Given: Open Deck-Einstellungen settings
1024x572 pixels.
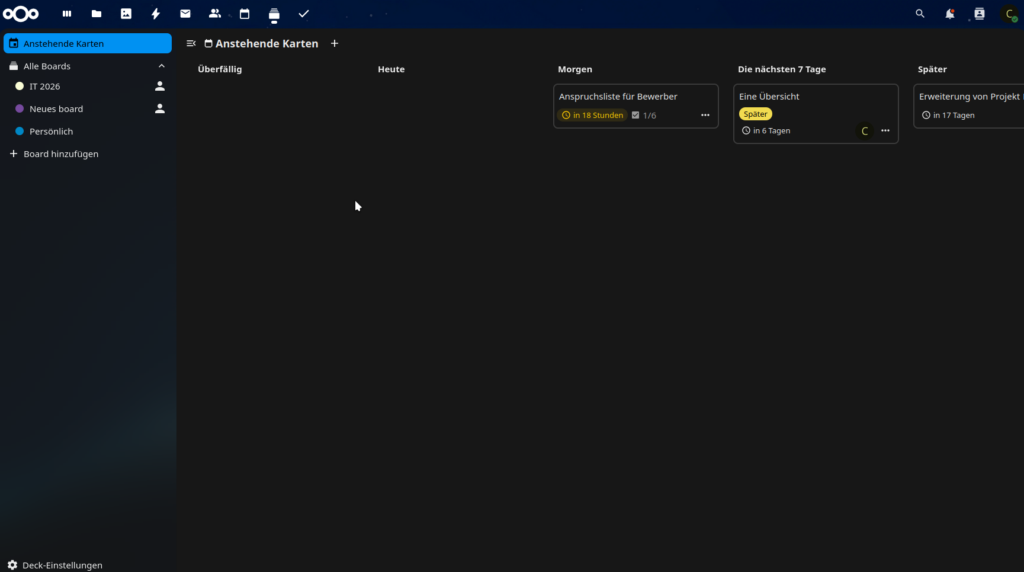Looking at the screenshot, I should (62, 565).
